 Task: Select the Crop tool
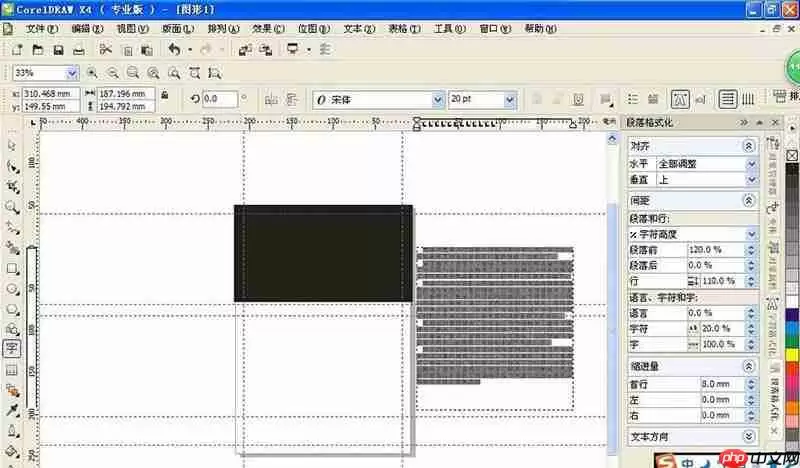coord(13,187)
